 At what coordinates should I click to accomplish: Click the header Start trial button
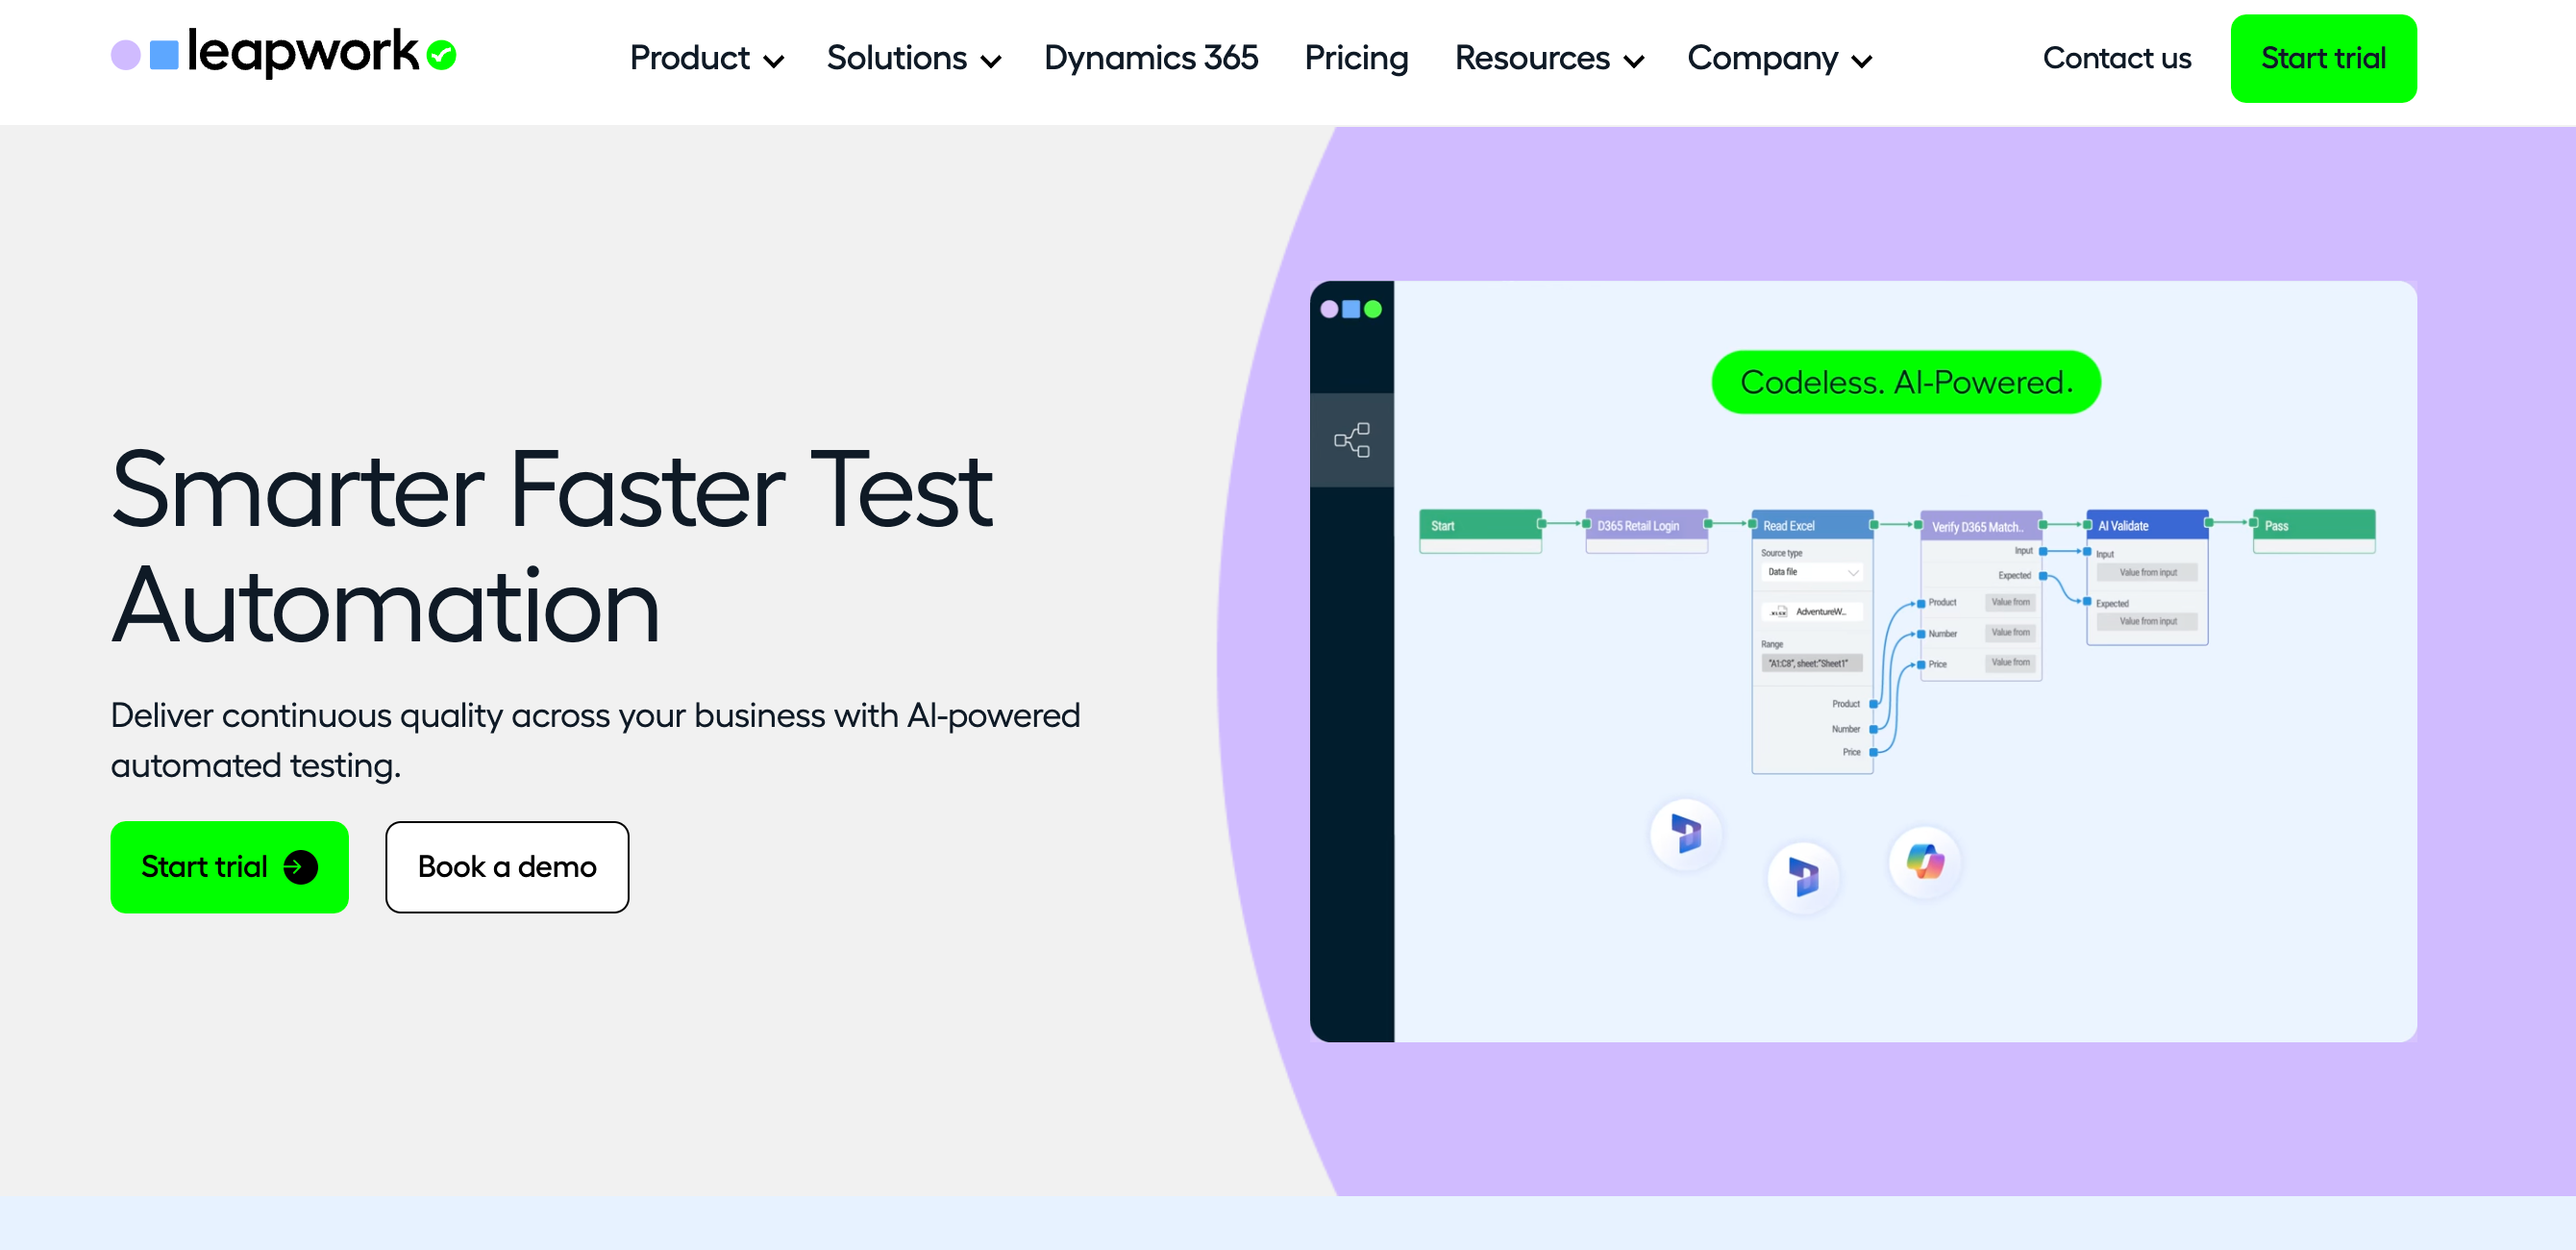2322,58
